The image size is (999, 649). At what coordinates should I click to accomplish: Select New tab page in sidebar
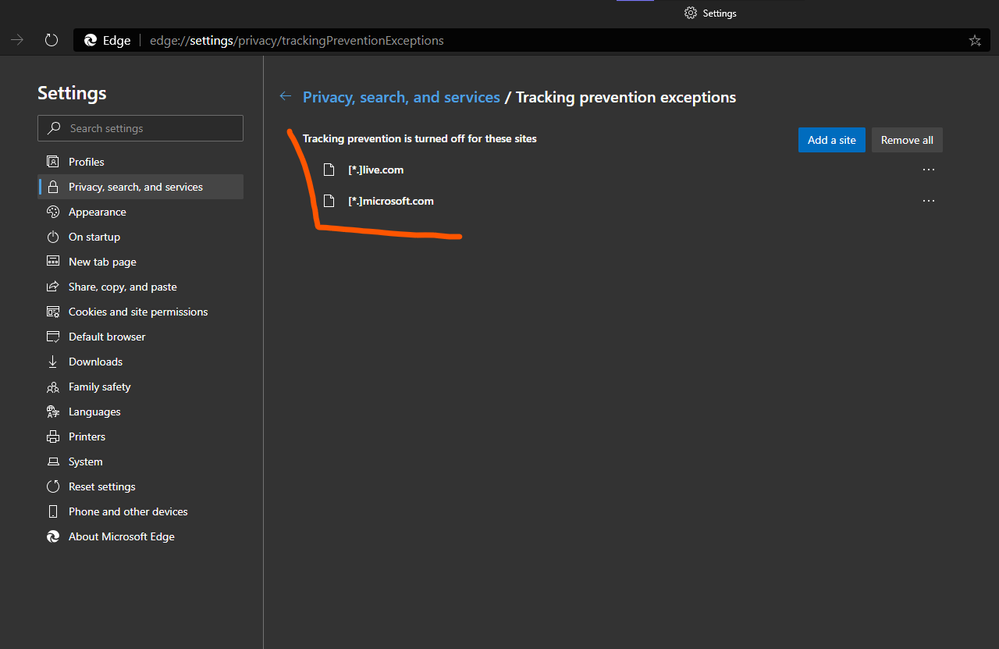click(140, 262)
